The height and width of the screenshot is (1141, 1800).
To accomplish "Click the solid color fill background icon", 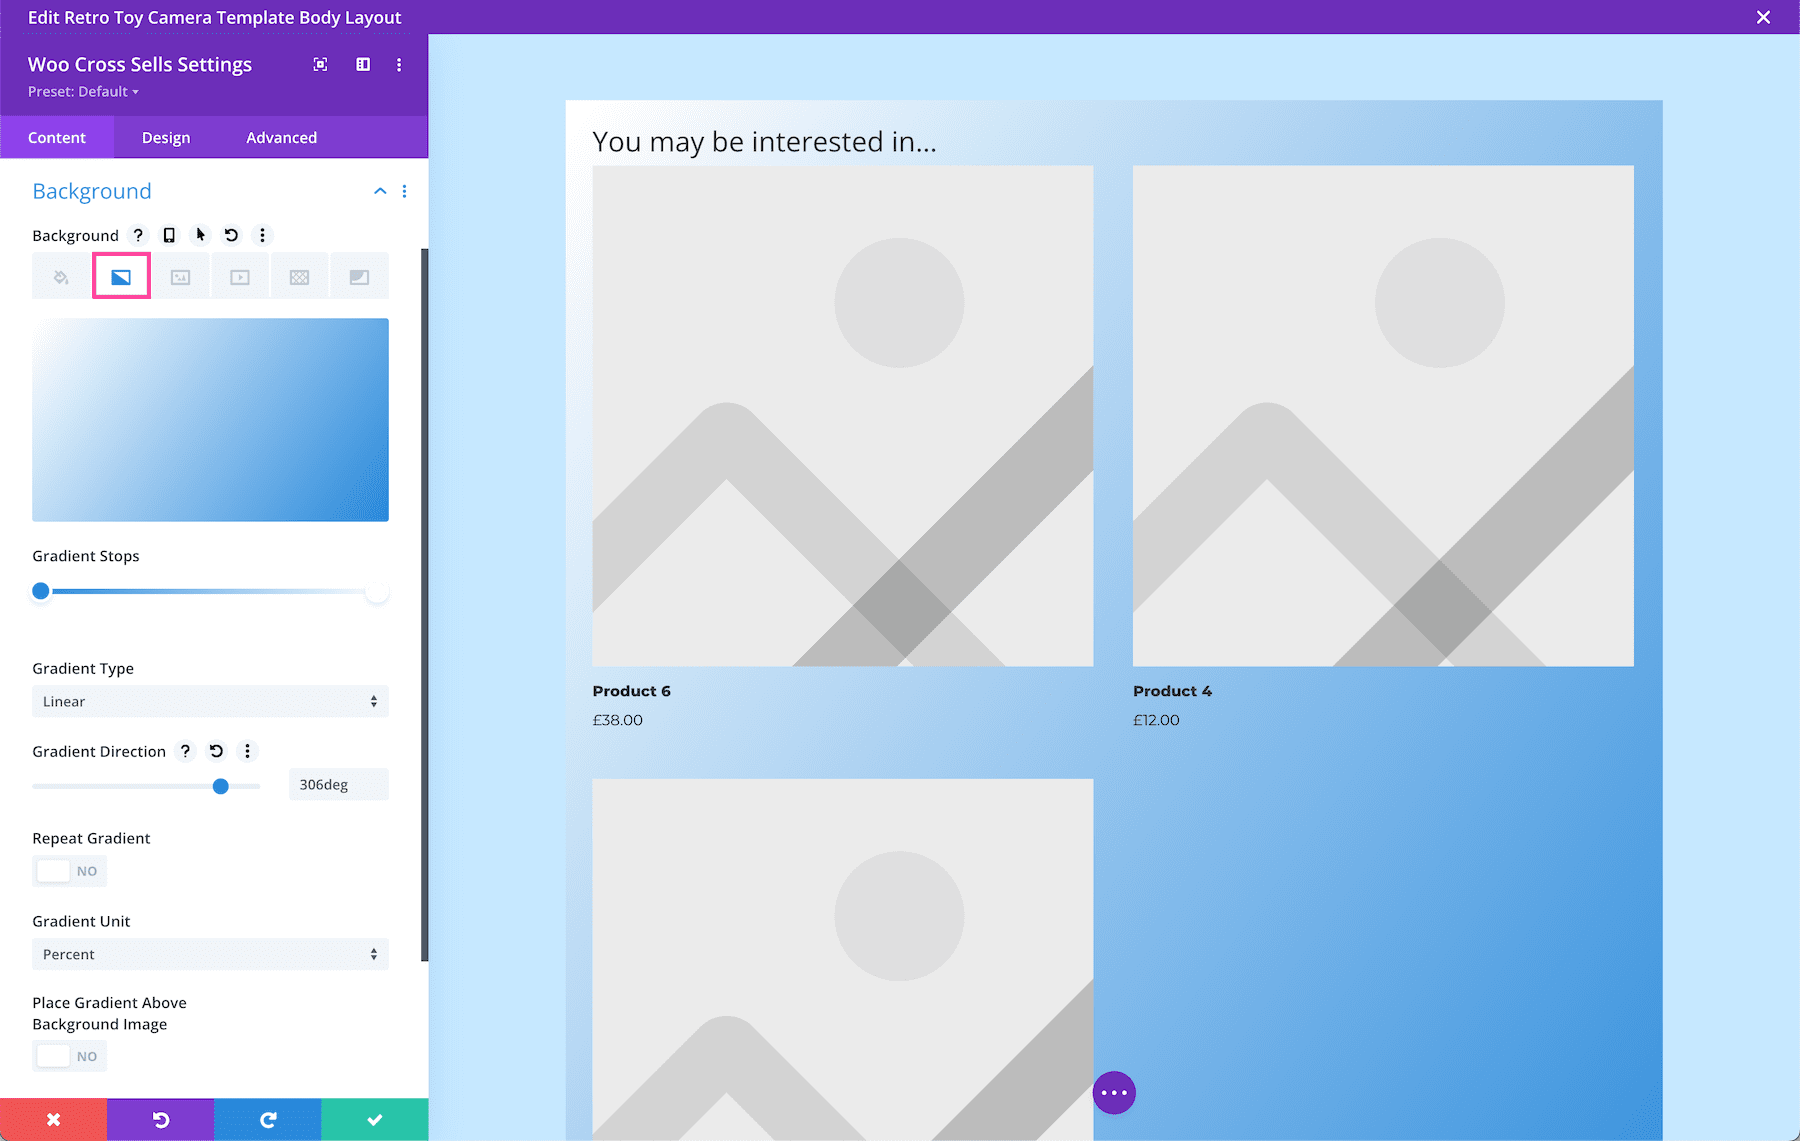I will pos(60,276).
